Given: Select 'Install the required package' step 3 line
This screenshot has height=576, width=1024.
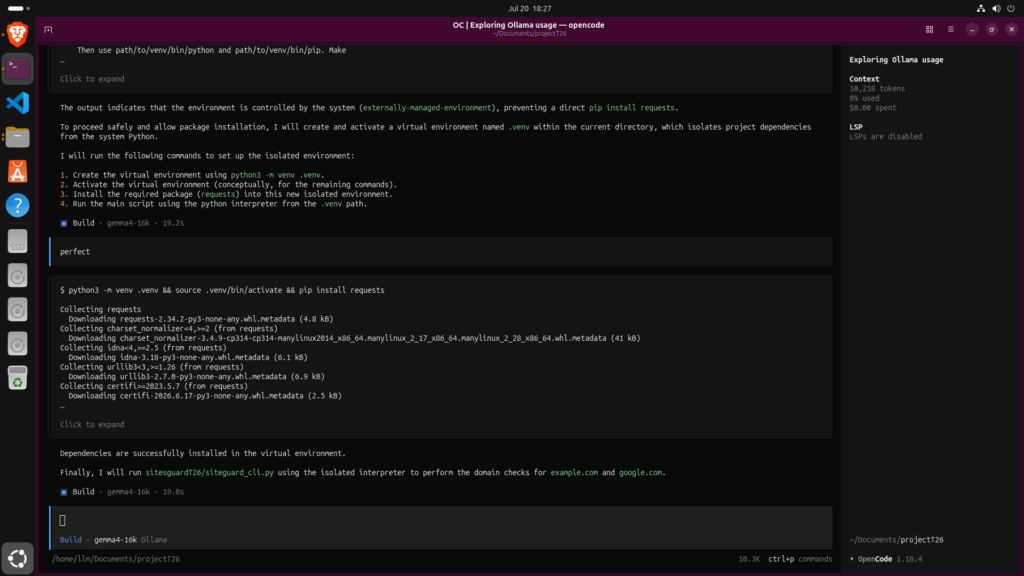Looking at the screenshot, I should click(x=227, y=194).
